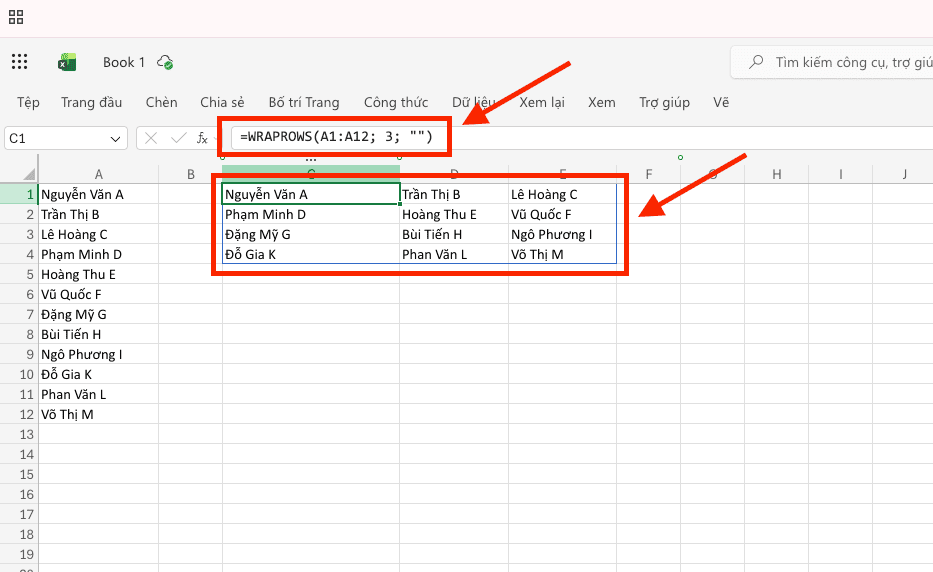This screenshot has height=572, width=933.
Task: Select column B header
Action: [190, 174]
